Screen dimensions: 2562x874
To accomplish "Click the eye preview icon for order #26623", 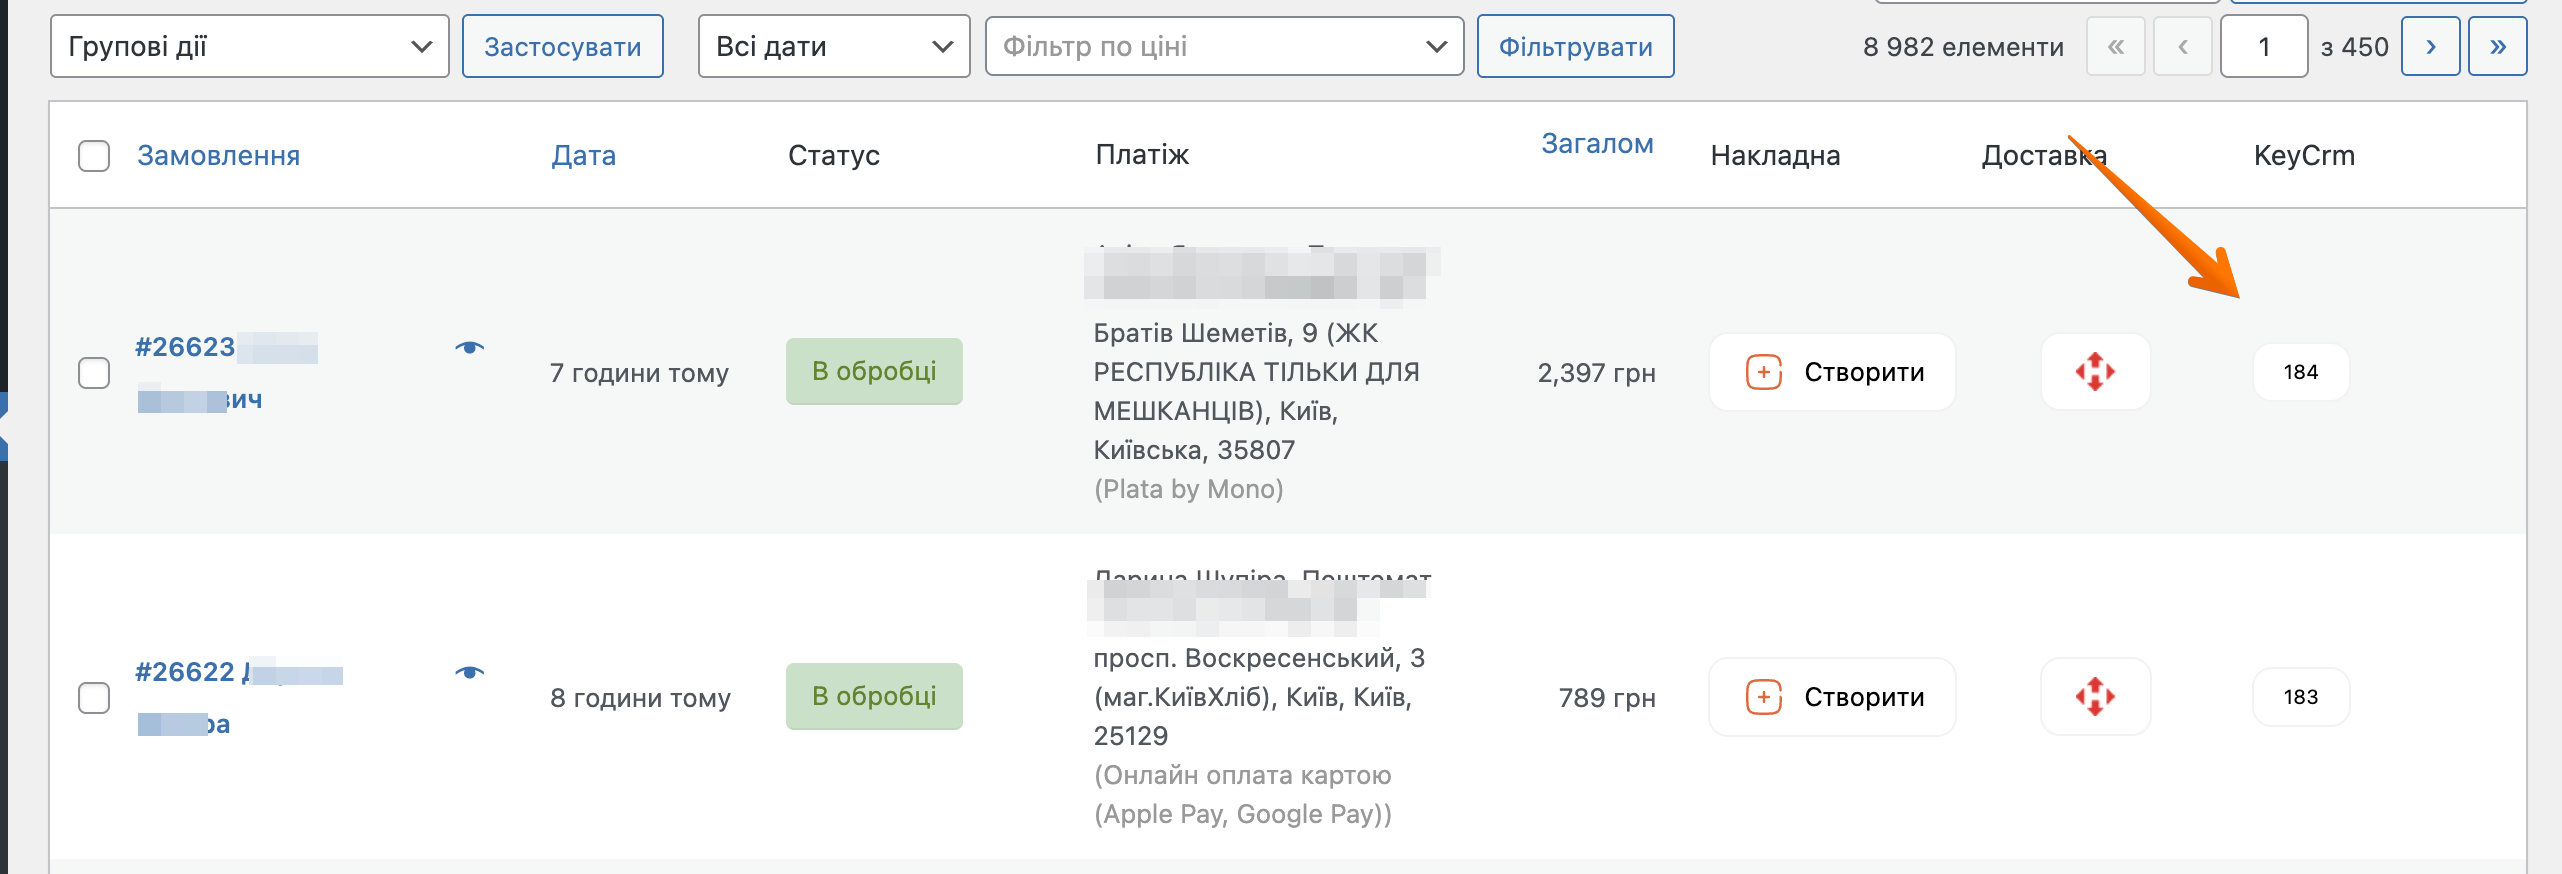I will click(469, 348).
